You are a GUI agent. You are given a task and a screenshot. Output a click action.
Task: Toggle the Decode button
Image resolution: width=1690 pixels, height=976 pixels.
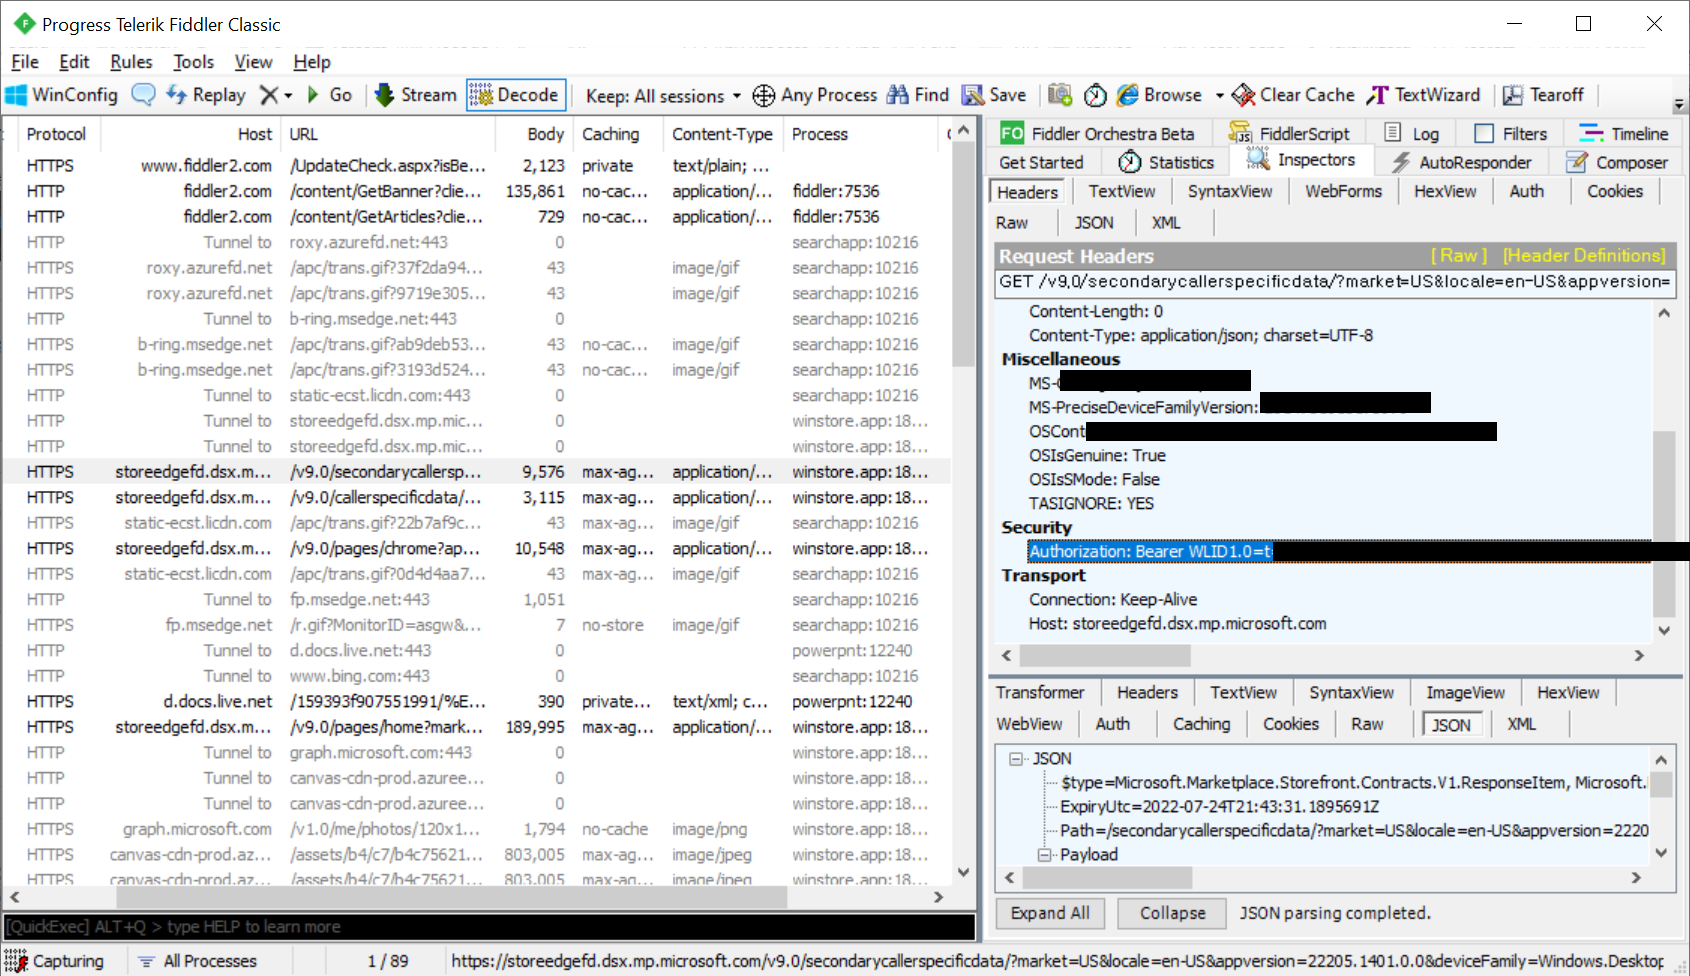click(x=515, y=95)
